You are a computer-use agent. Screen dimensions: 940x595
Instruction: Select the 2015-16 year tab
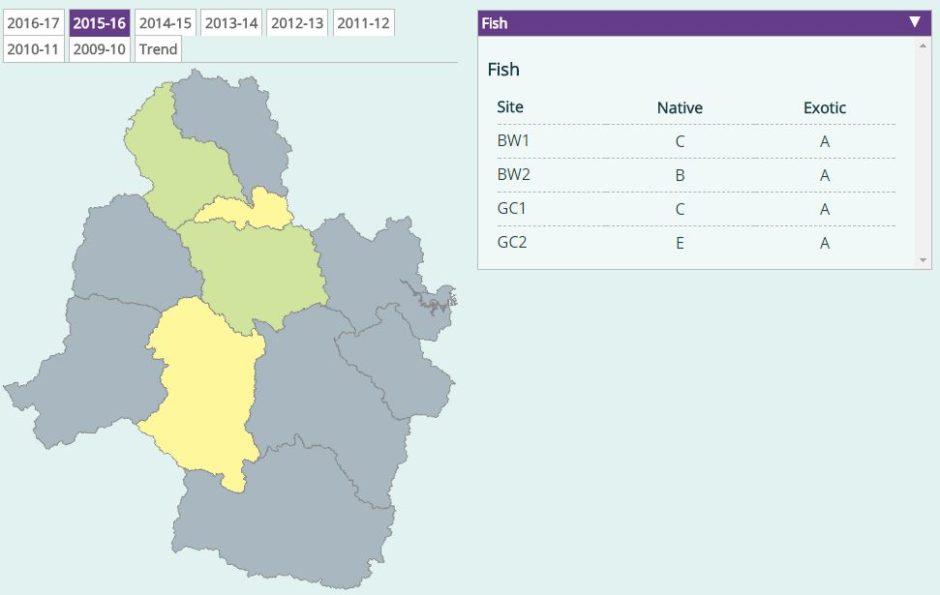[x=99, y=23]
